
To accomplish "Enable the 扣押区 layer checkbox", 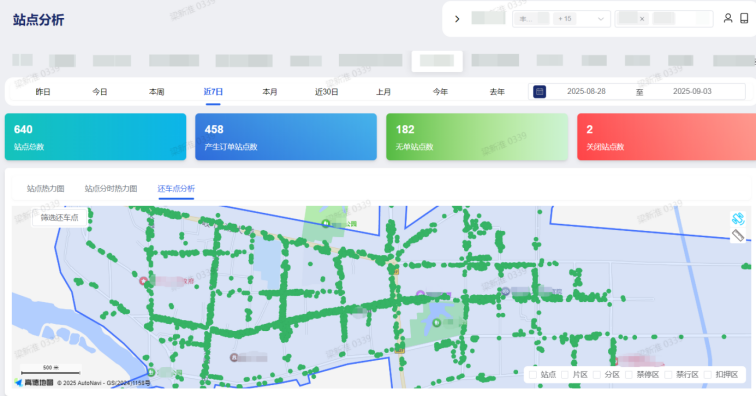I will 708,375.
